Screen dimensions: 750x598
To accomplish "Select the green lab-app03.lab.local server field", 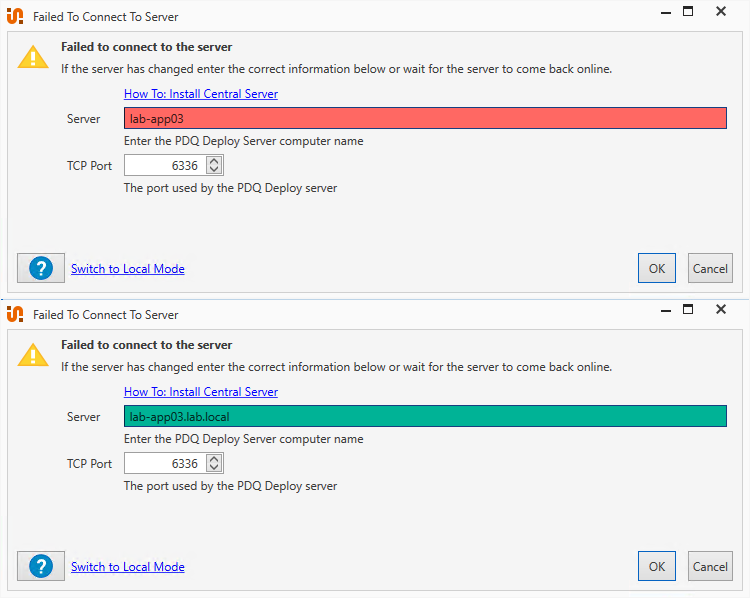I will [425, 416].
